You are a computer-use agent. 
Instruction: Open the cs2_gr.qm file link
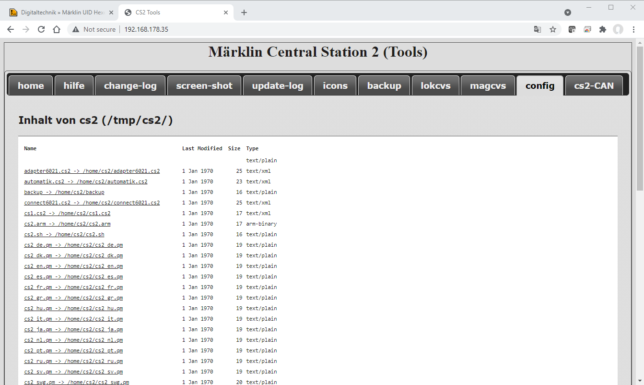coord(73,298)
